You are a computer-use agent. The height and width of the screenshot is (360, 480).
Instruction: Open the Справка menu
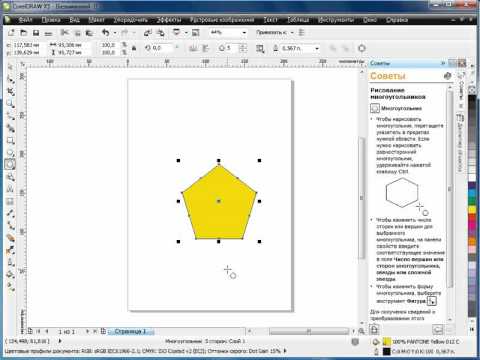(397, 20)
